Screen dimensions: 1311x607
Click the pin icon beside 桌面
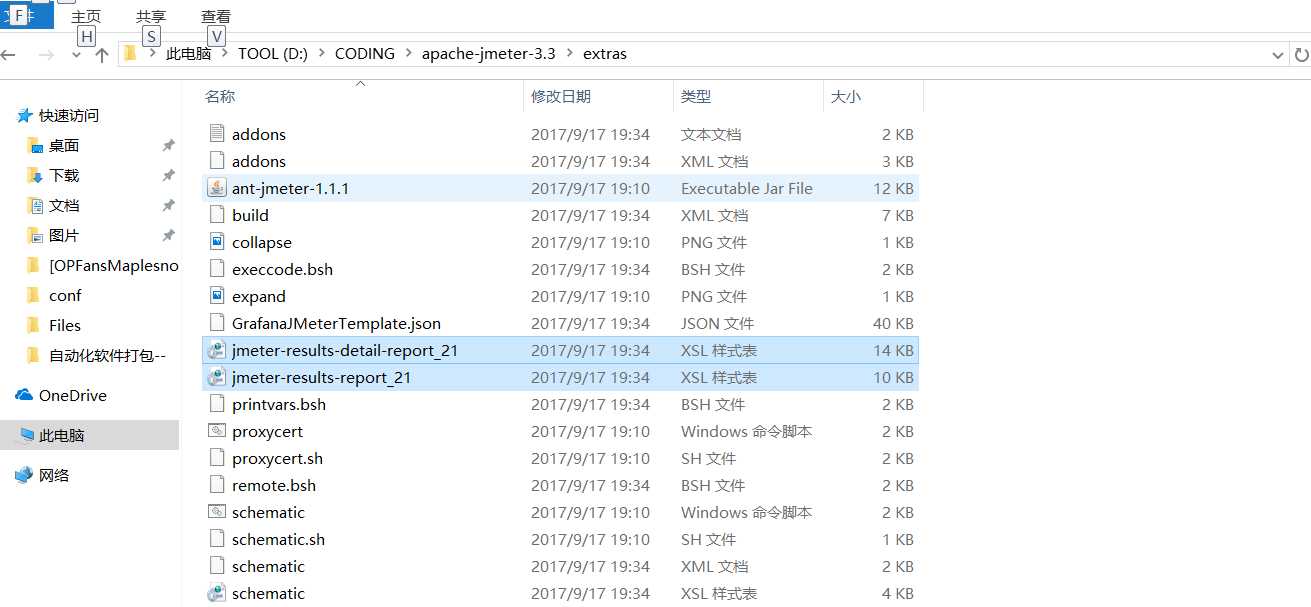click(168, 145)
